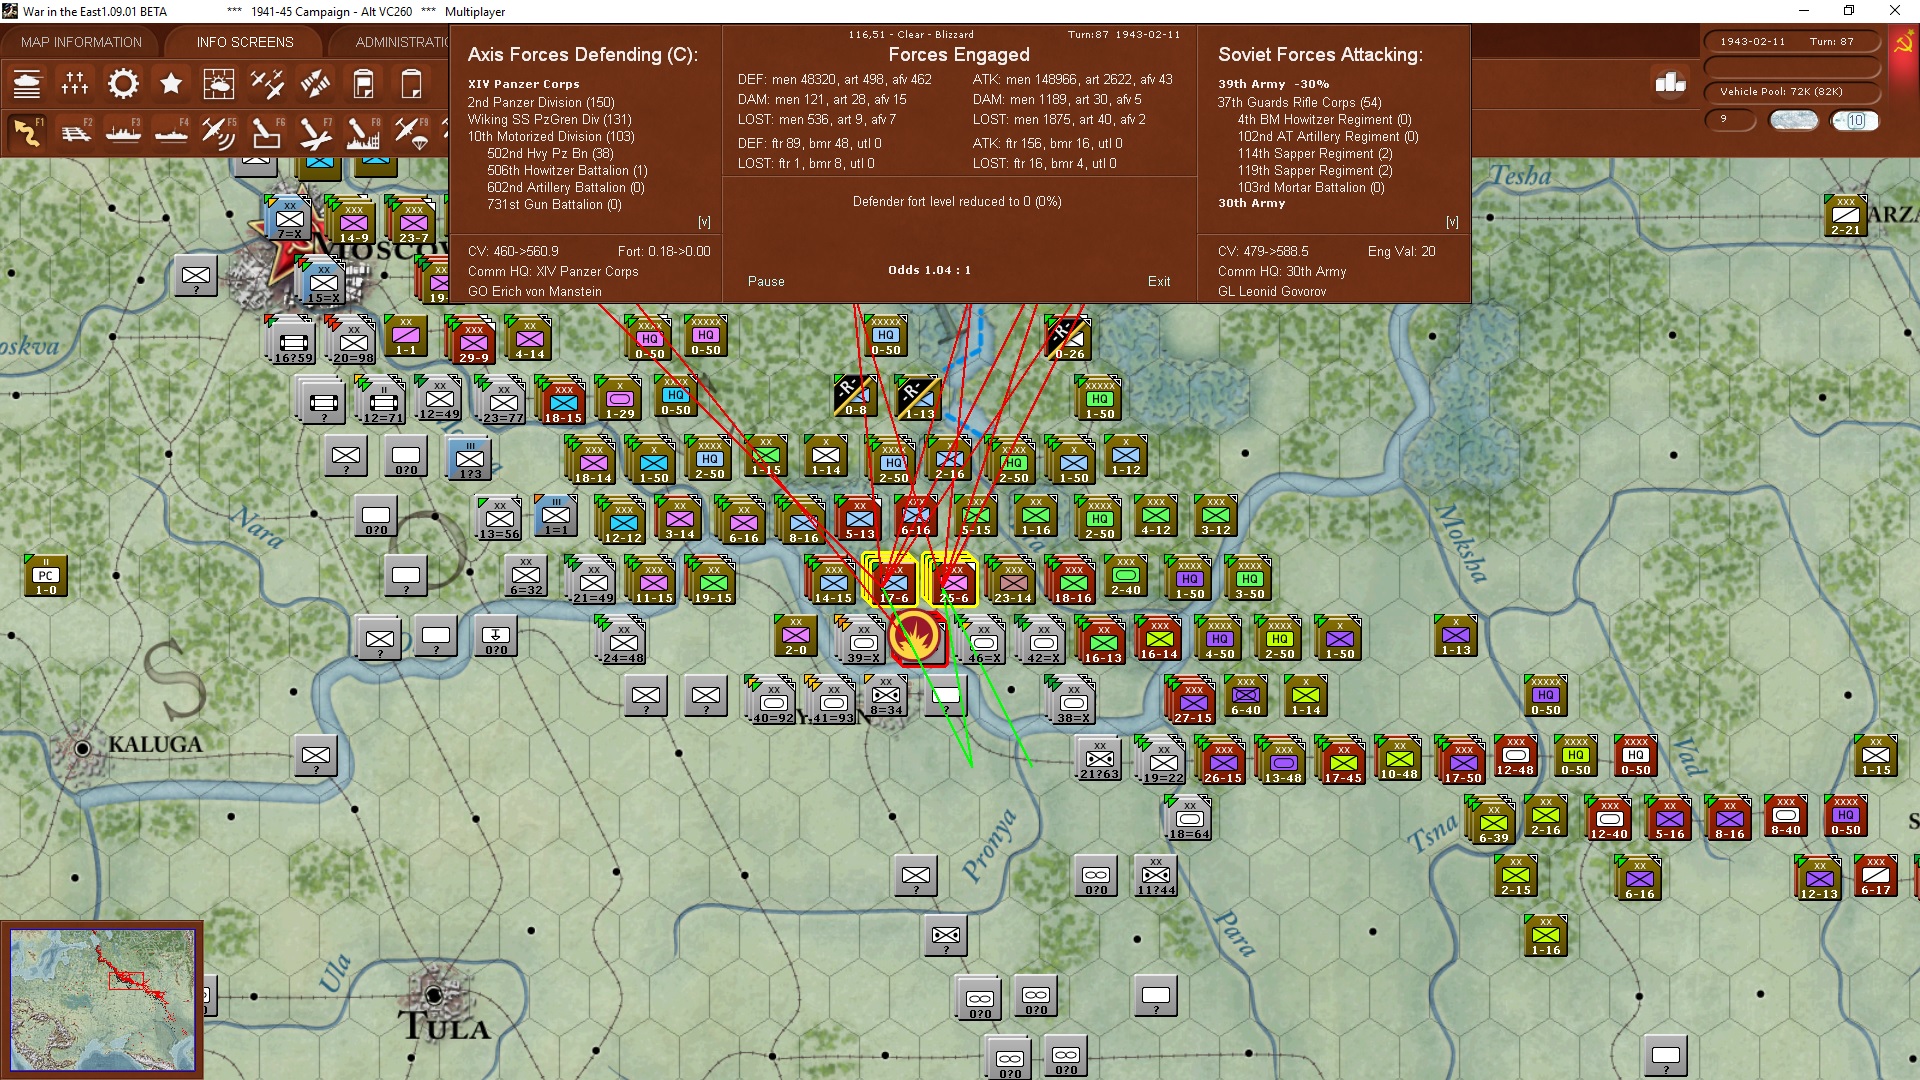
Task: Click the minimap in bottom-left corner
Action: coord(102,1000)
